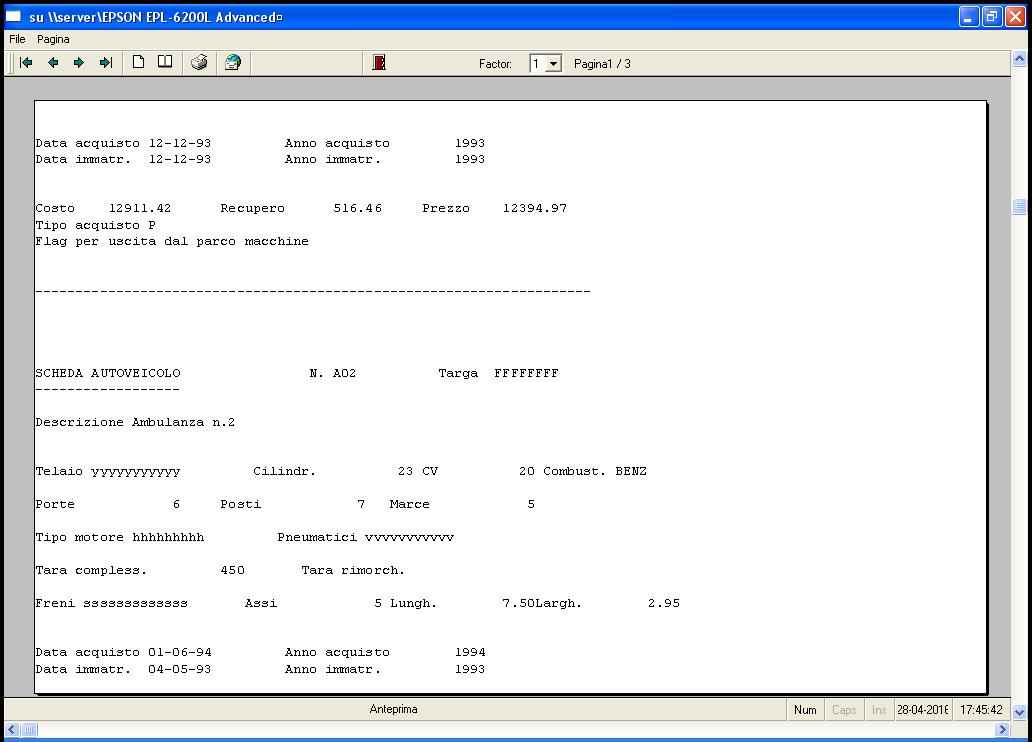Click the Prezzo value 12394.97
The height and width of the screenshot is (742, 1032).
535,209
